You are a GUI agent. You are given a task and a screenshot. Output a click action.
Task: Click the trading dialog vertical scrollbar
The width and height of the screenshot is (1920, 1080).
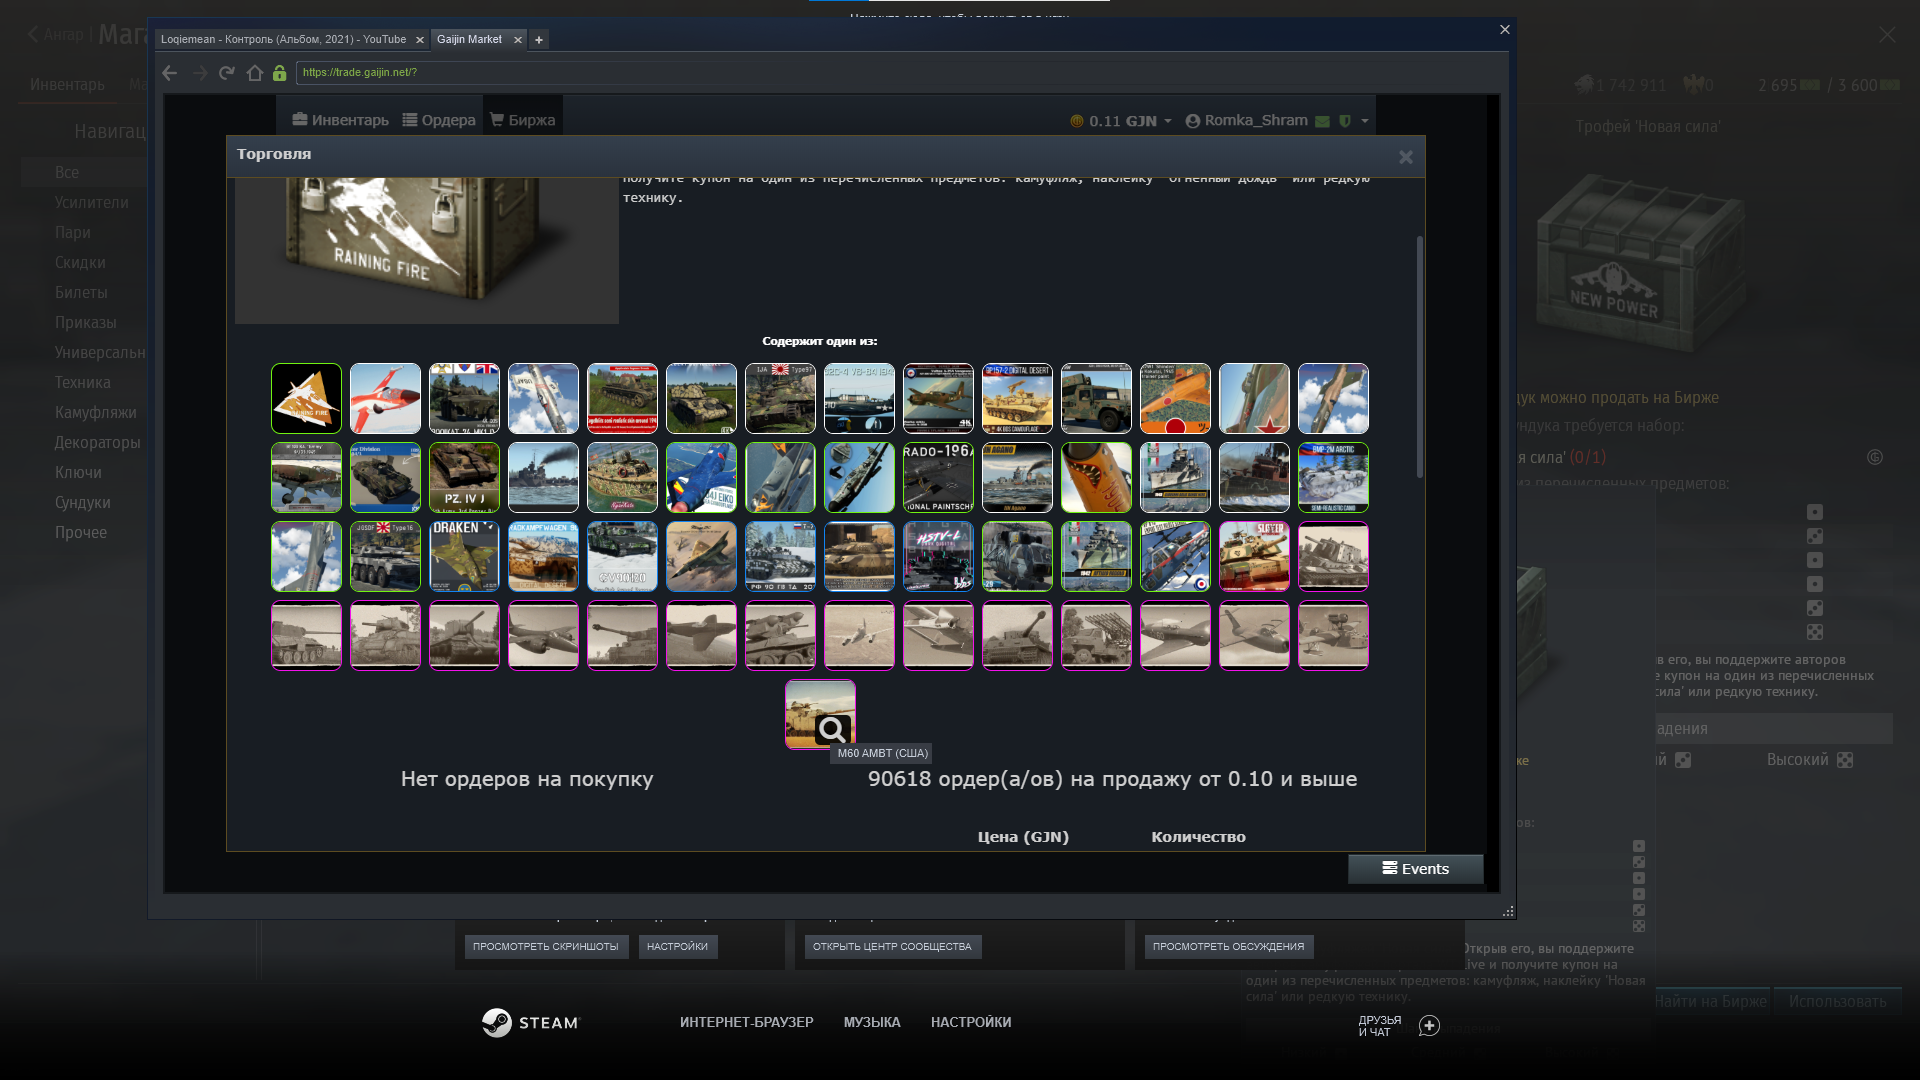tap(1418, 357)
